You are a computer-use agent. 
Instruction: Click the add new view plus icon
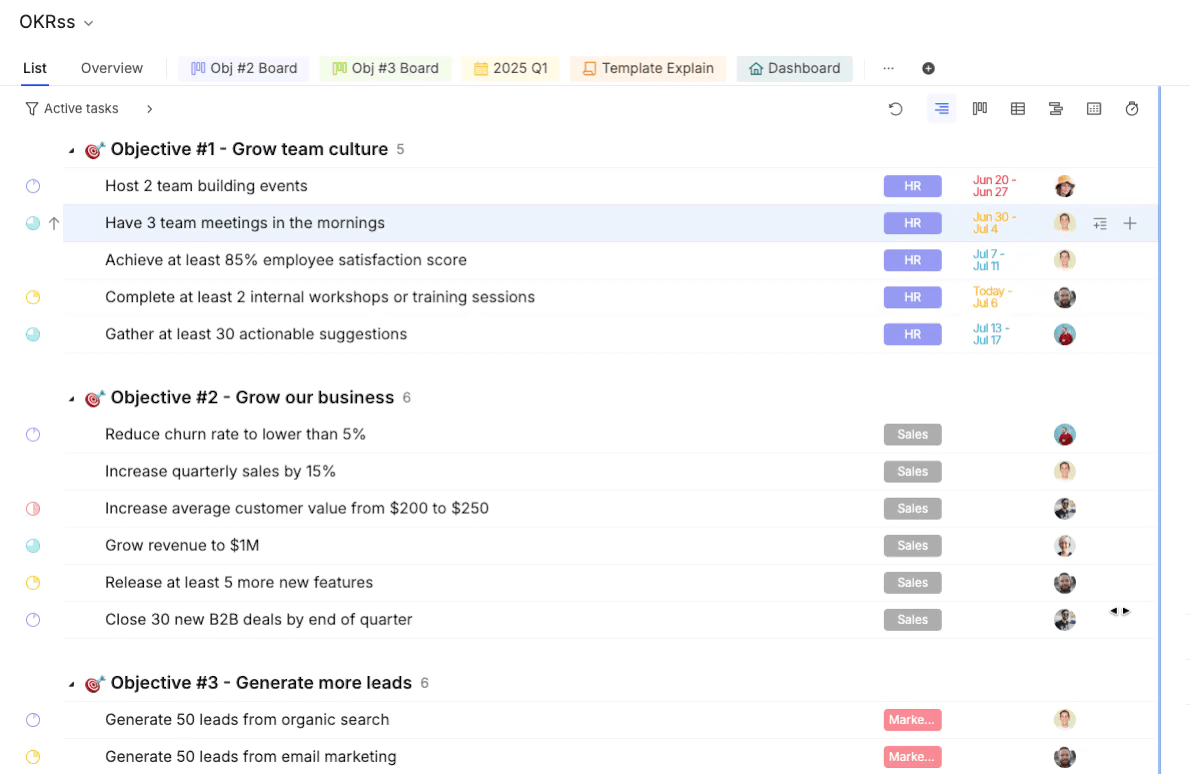(x=928, y=68)
